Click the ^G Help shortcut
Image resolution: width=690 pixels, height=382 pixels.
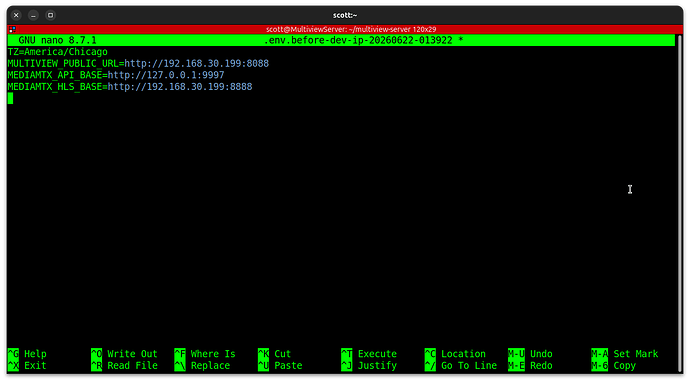tap(27, 354)
